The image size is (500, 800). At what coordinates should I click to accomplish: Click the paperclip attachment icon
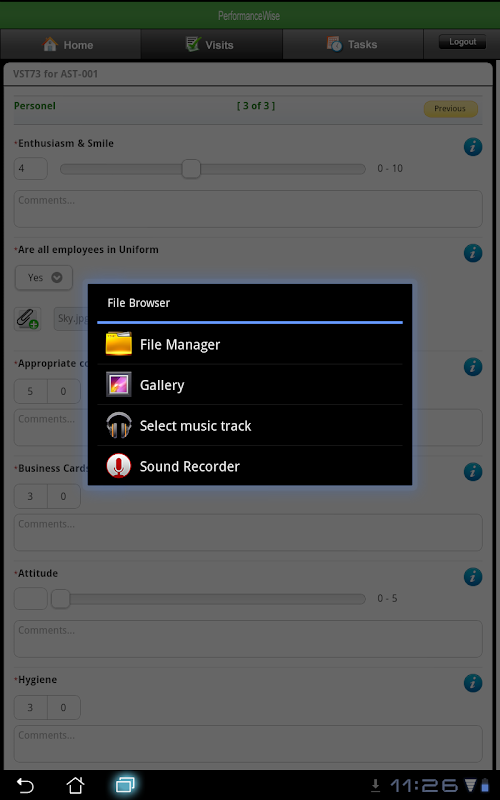click(x=27, y=319)
